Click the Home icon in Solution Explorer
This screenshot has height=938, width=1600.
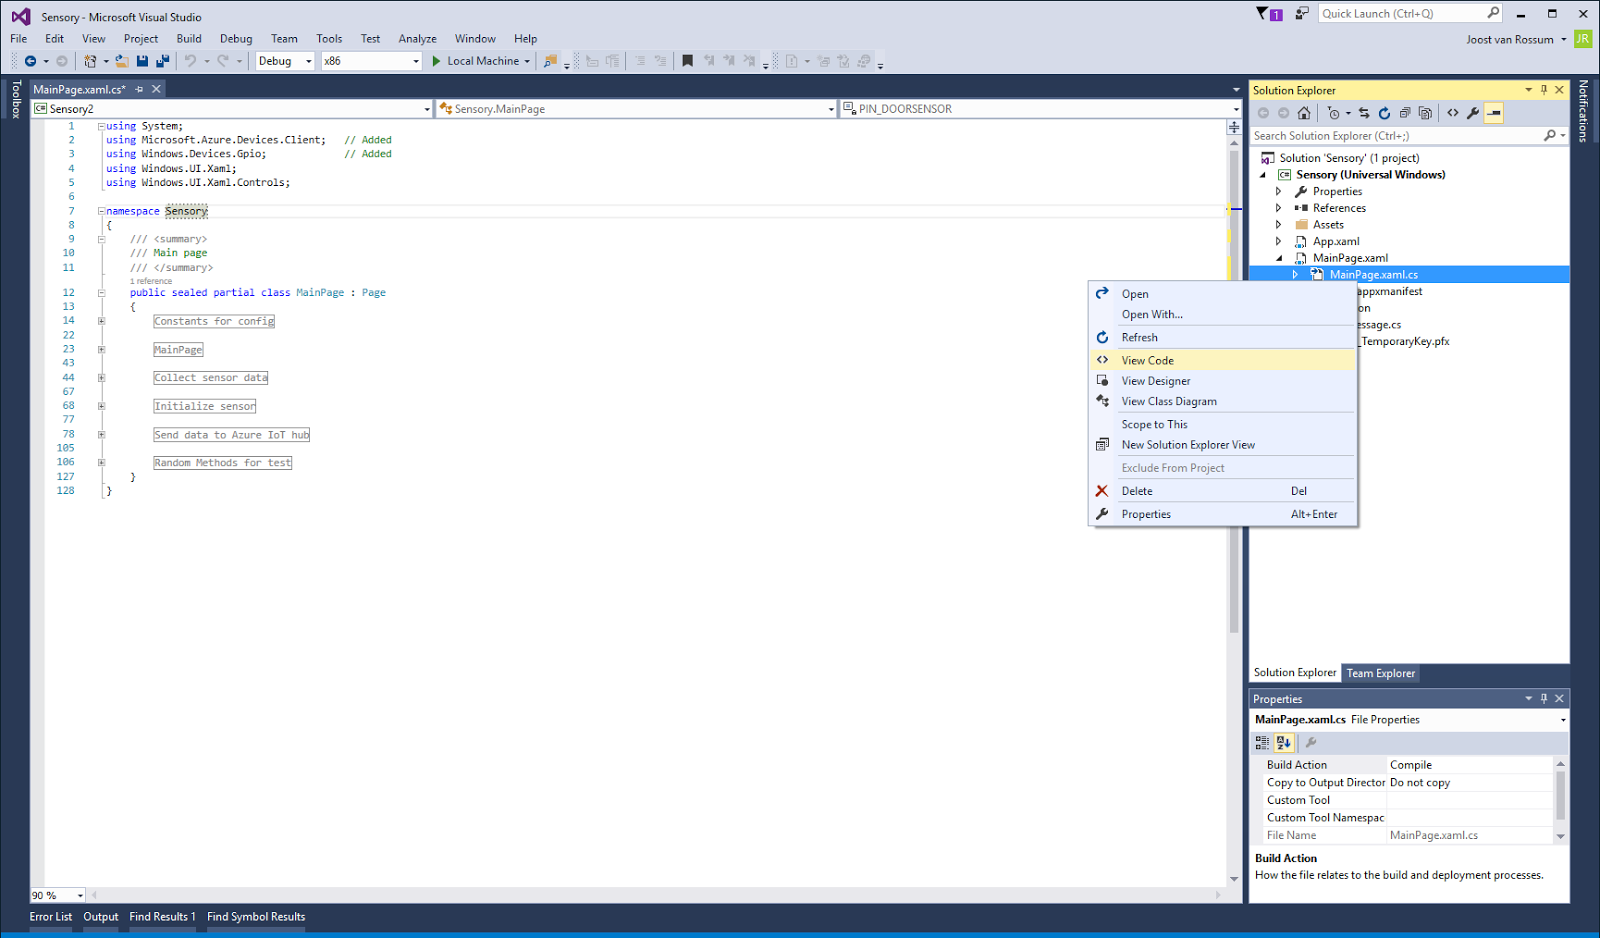(1304, 113)
